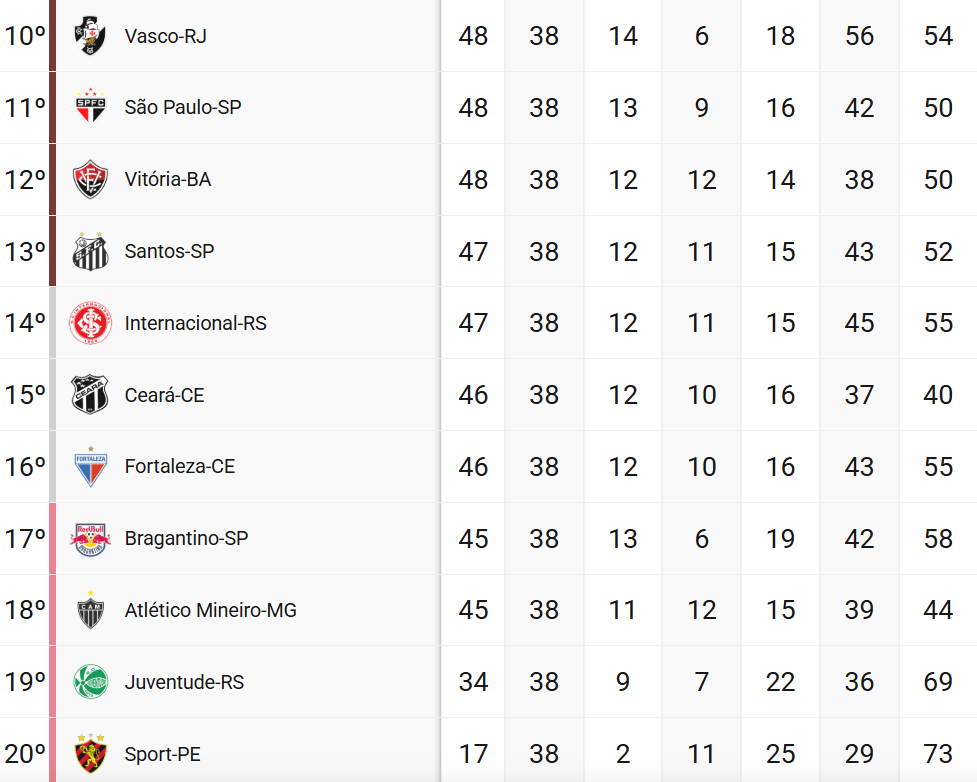The height and width of the screenshot is (782, 977).
Task: Click the São Paulo-SP club crest
Action: [x=90, y=108]
